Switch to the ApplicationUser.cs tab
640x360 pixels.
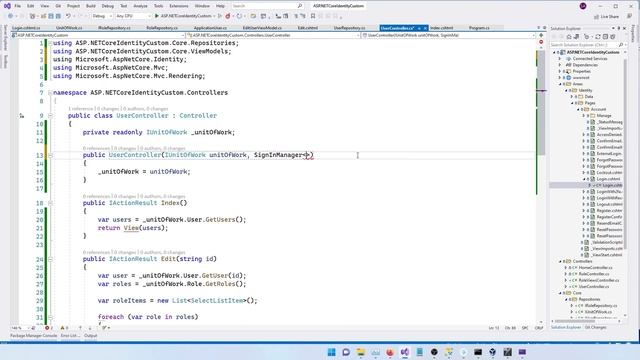(210, 28)
